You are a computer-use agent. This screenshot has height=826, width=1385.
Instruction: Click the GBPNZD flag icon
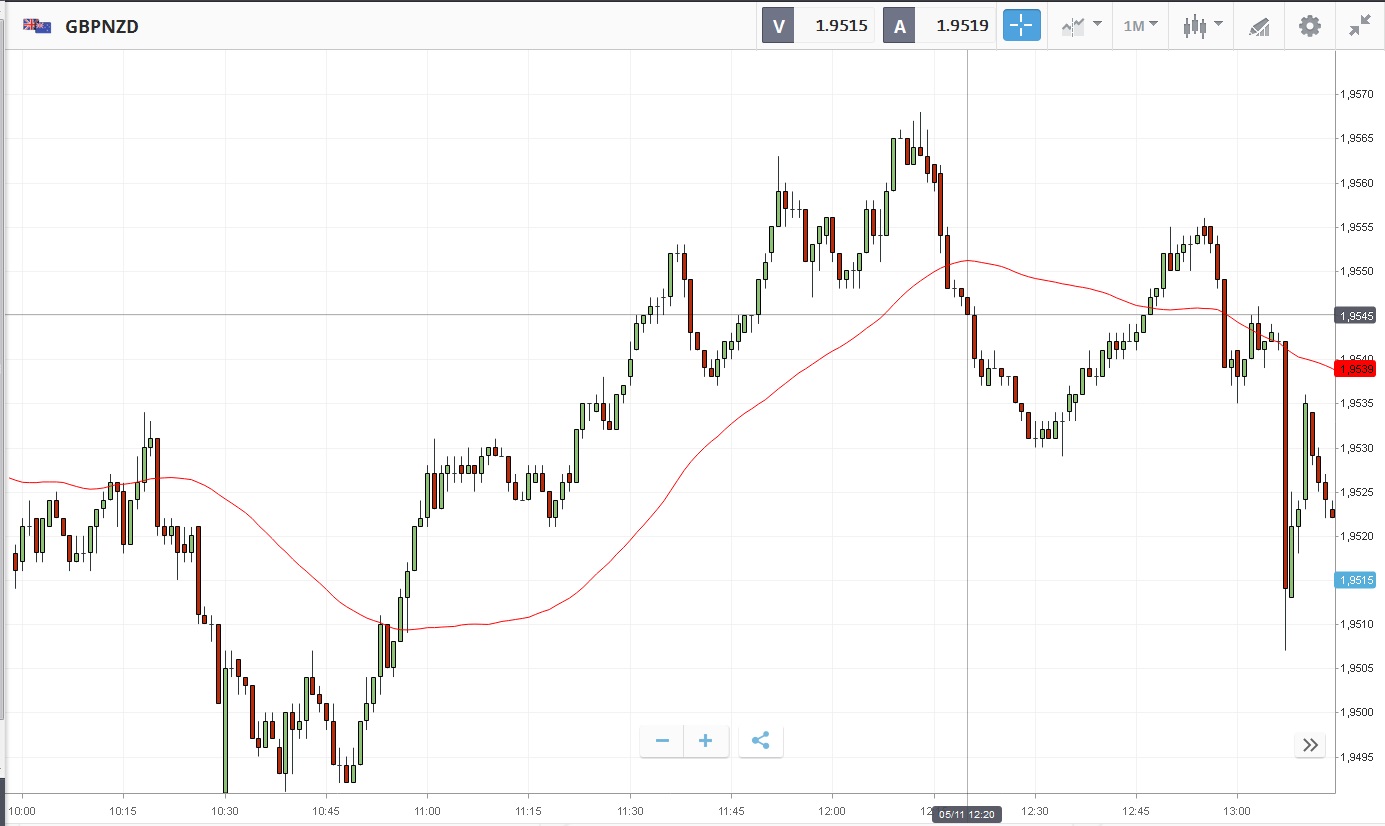(38, 26)
